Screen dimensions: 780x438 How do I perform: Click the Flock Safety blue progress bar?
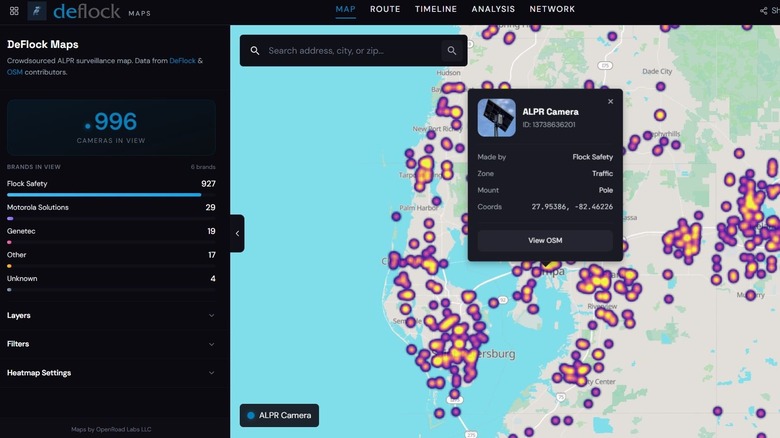104,195
